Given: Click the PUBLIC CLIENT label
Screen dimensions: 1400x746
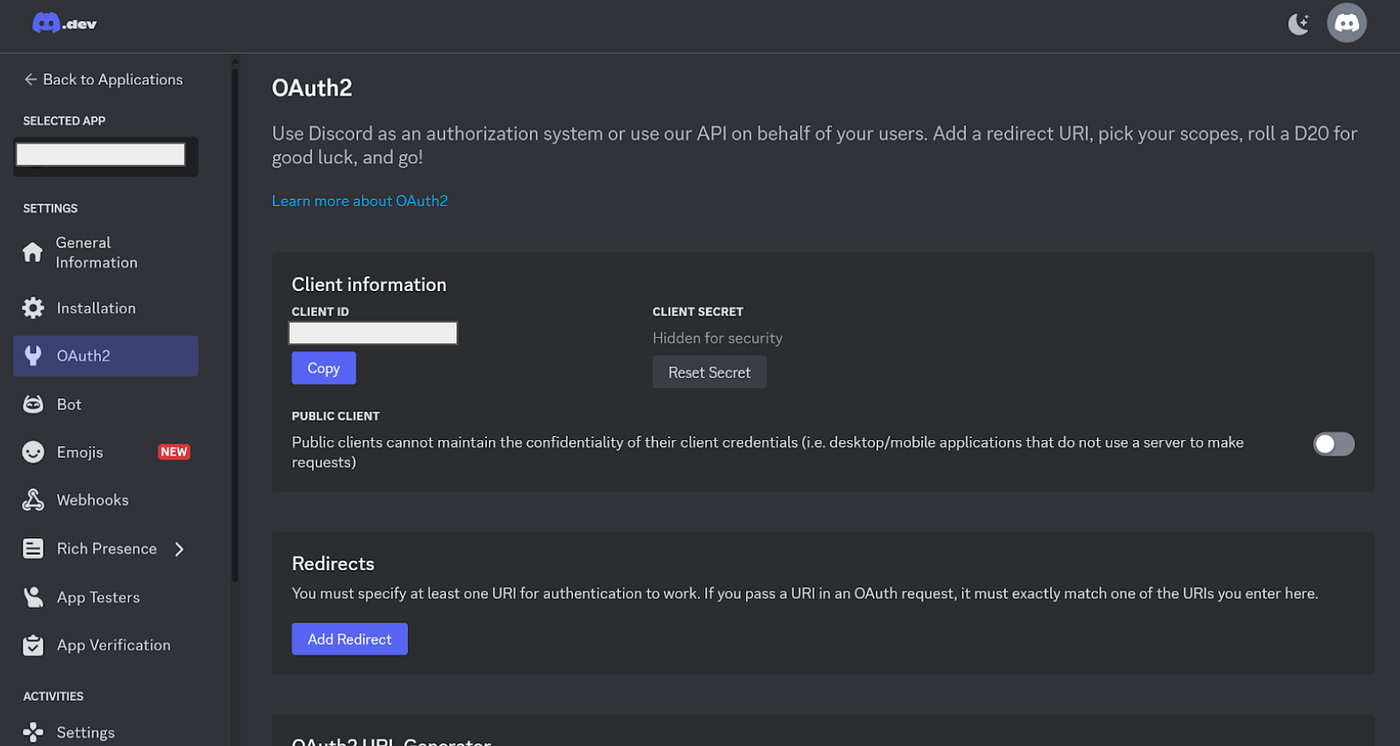Looking at the screenshot, I should (x=336, y=416).
